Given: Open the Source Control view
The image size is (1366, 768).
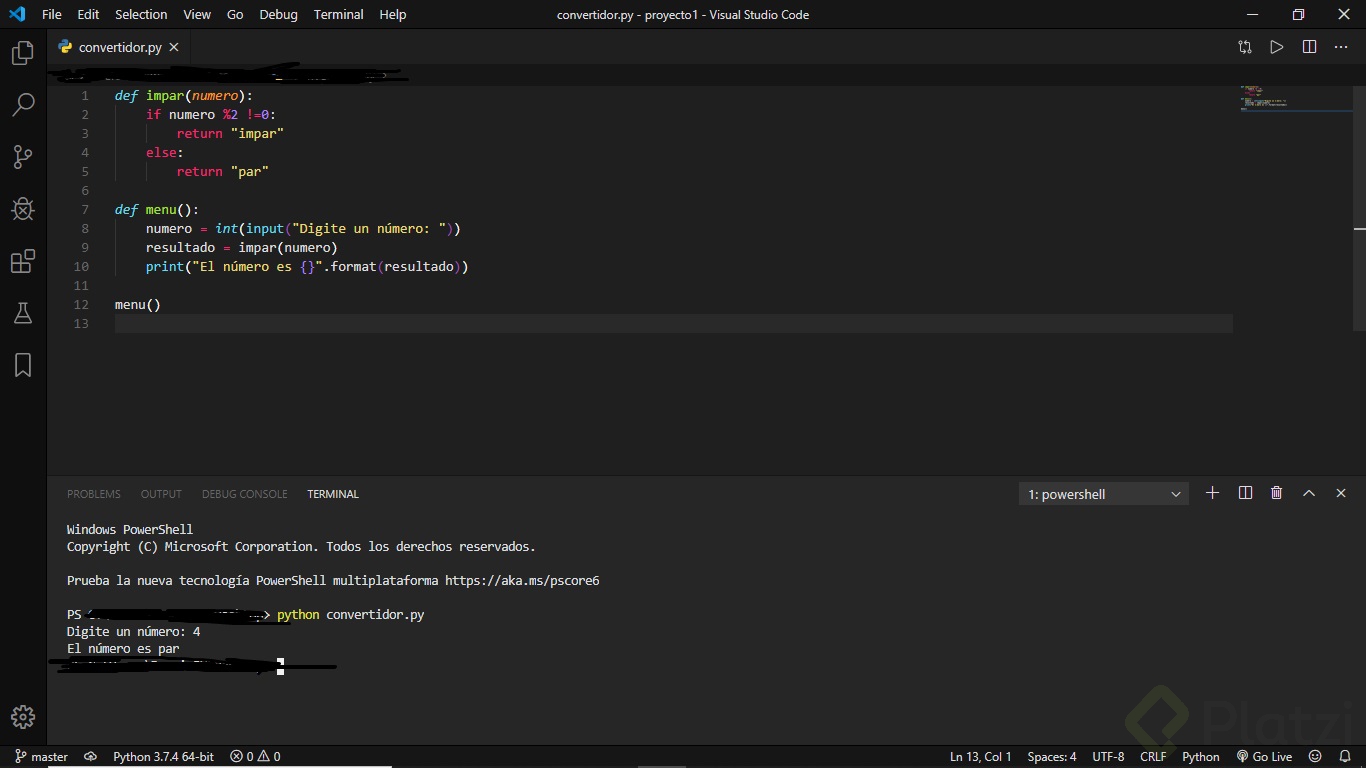Looking at the screenshot, I should point(23,156).
